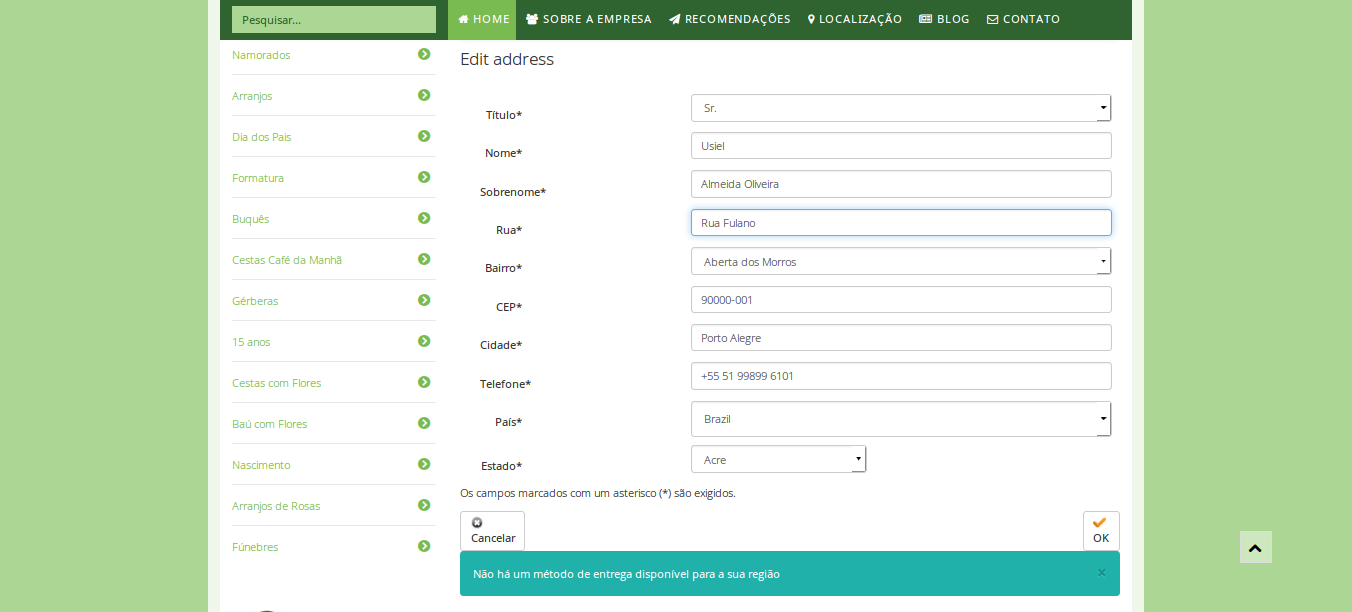Open the Título dropdown showing Sr.
Screen dimensions: 1352x612
[901, 108]
